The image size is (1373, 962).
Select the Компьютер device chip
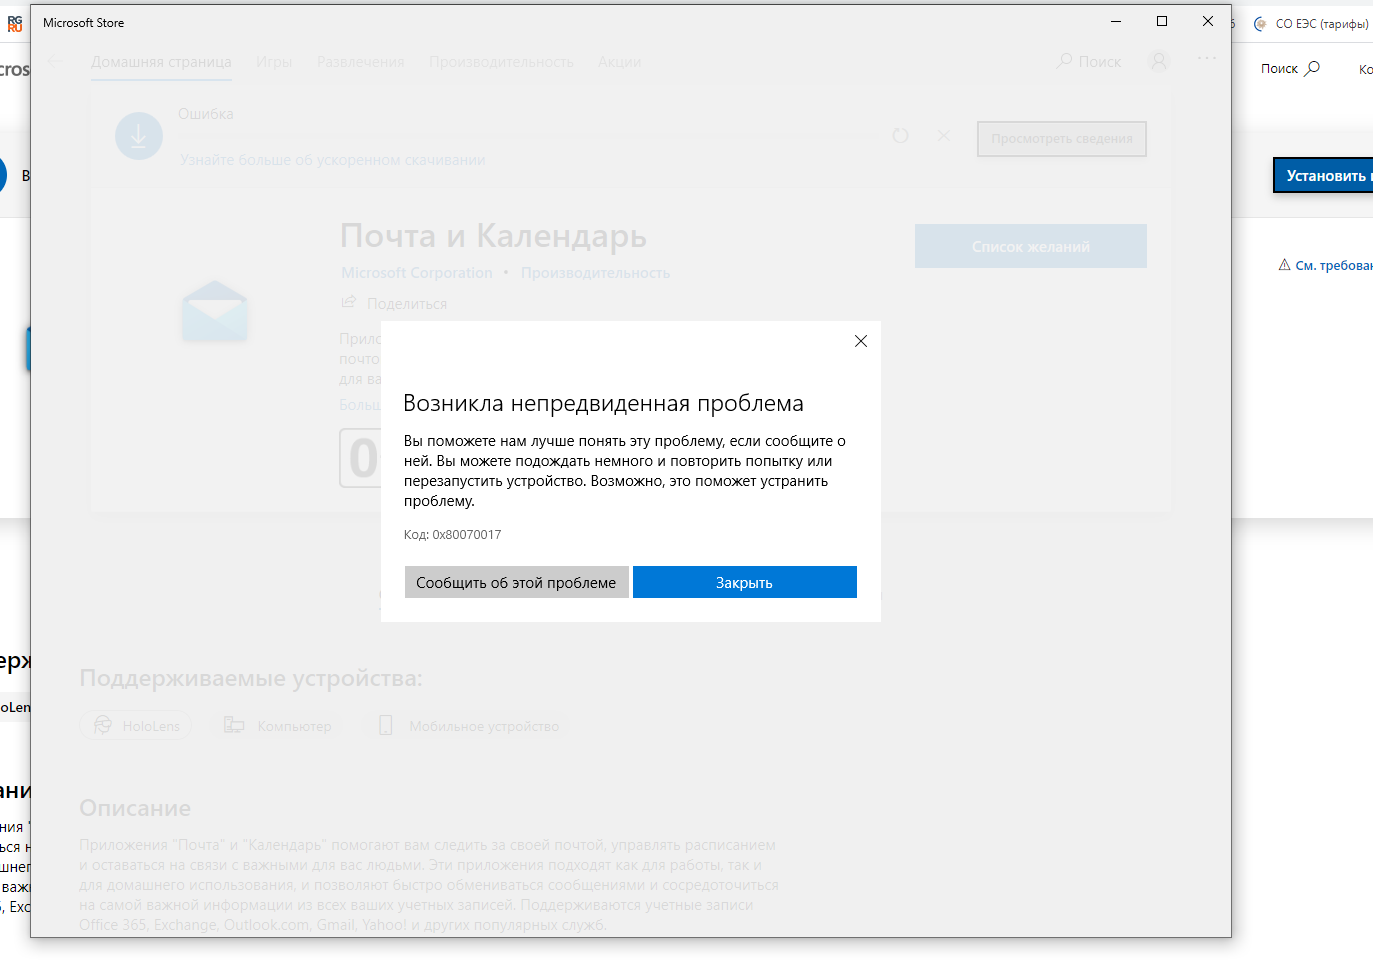click(277, 726)
